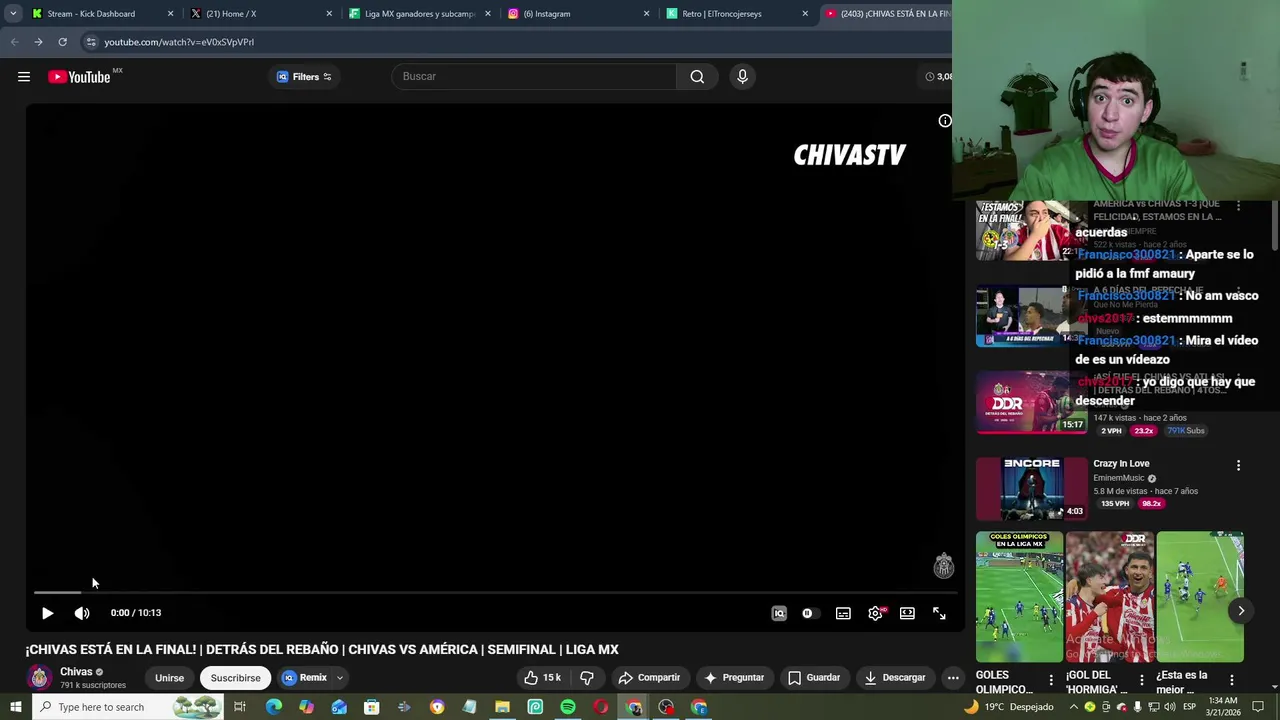Image resolution: width=1280 pixels, height=720 pixels.
Task: Enter fullscreen mode
Action: (939, 613)
